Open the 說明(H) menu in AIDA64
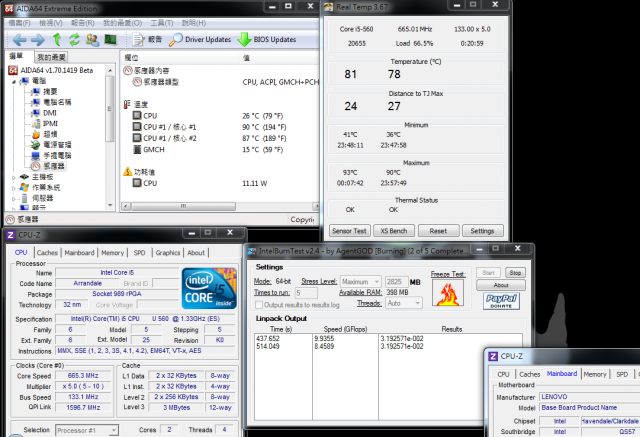 (x=193, y=23)
